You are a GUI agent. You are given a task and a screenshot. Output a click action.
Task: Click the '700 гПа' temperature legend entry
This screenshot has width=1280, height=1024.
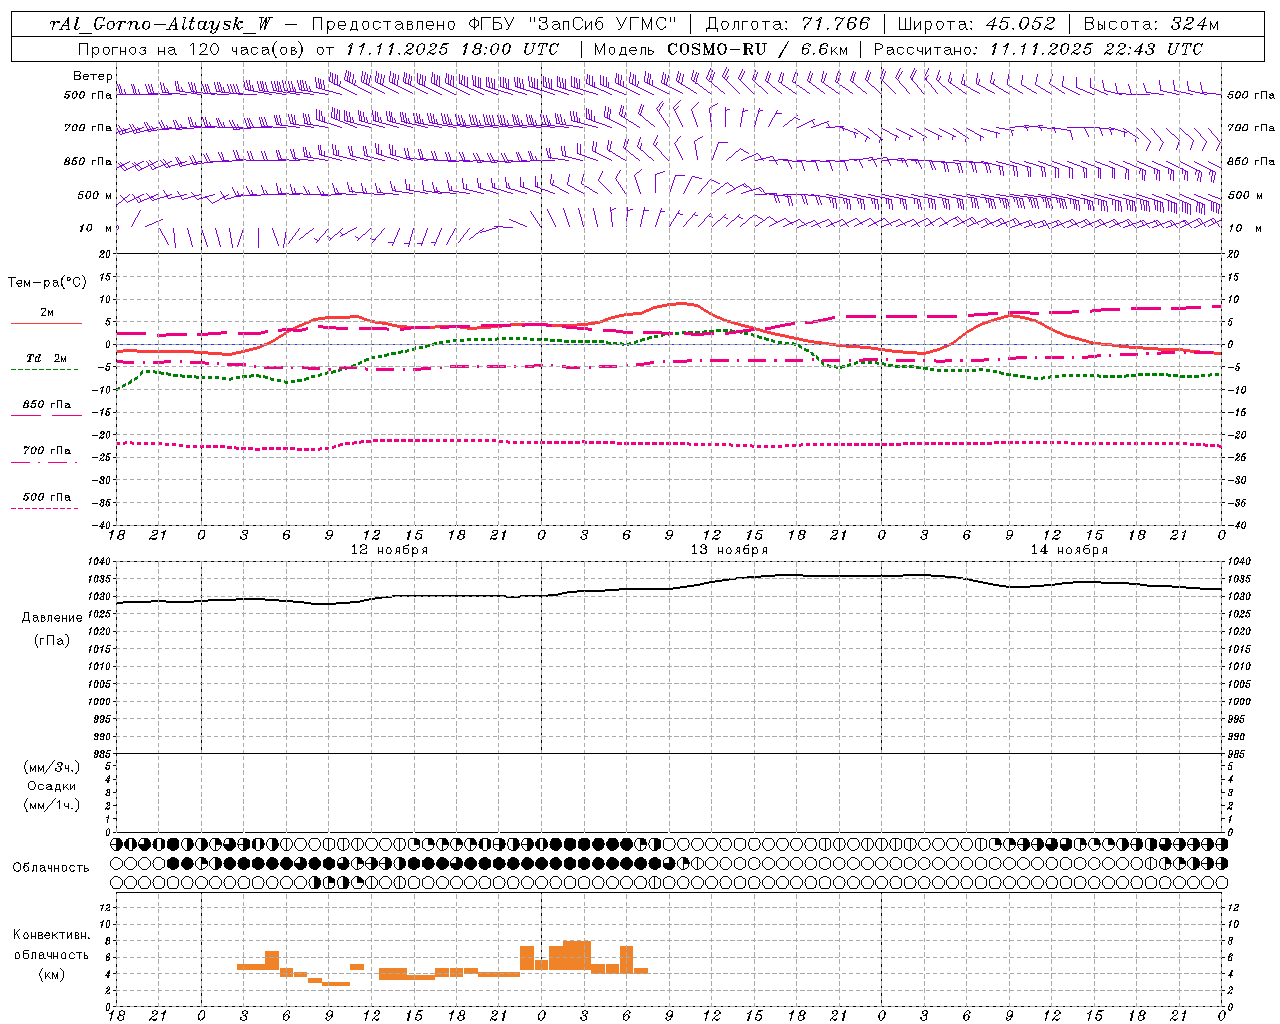coord(47,451)
